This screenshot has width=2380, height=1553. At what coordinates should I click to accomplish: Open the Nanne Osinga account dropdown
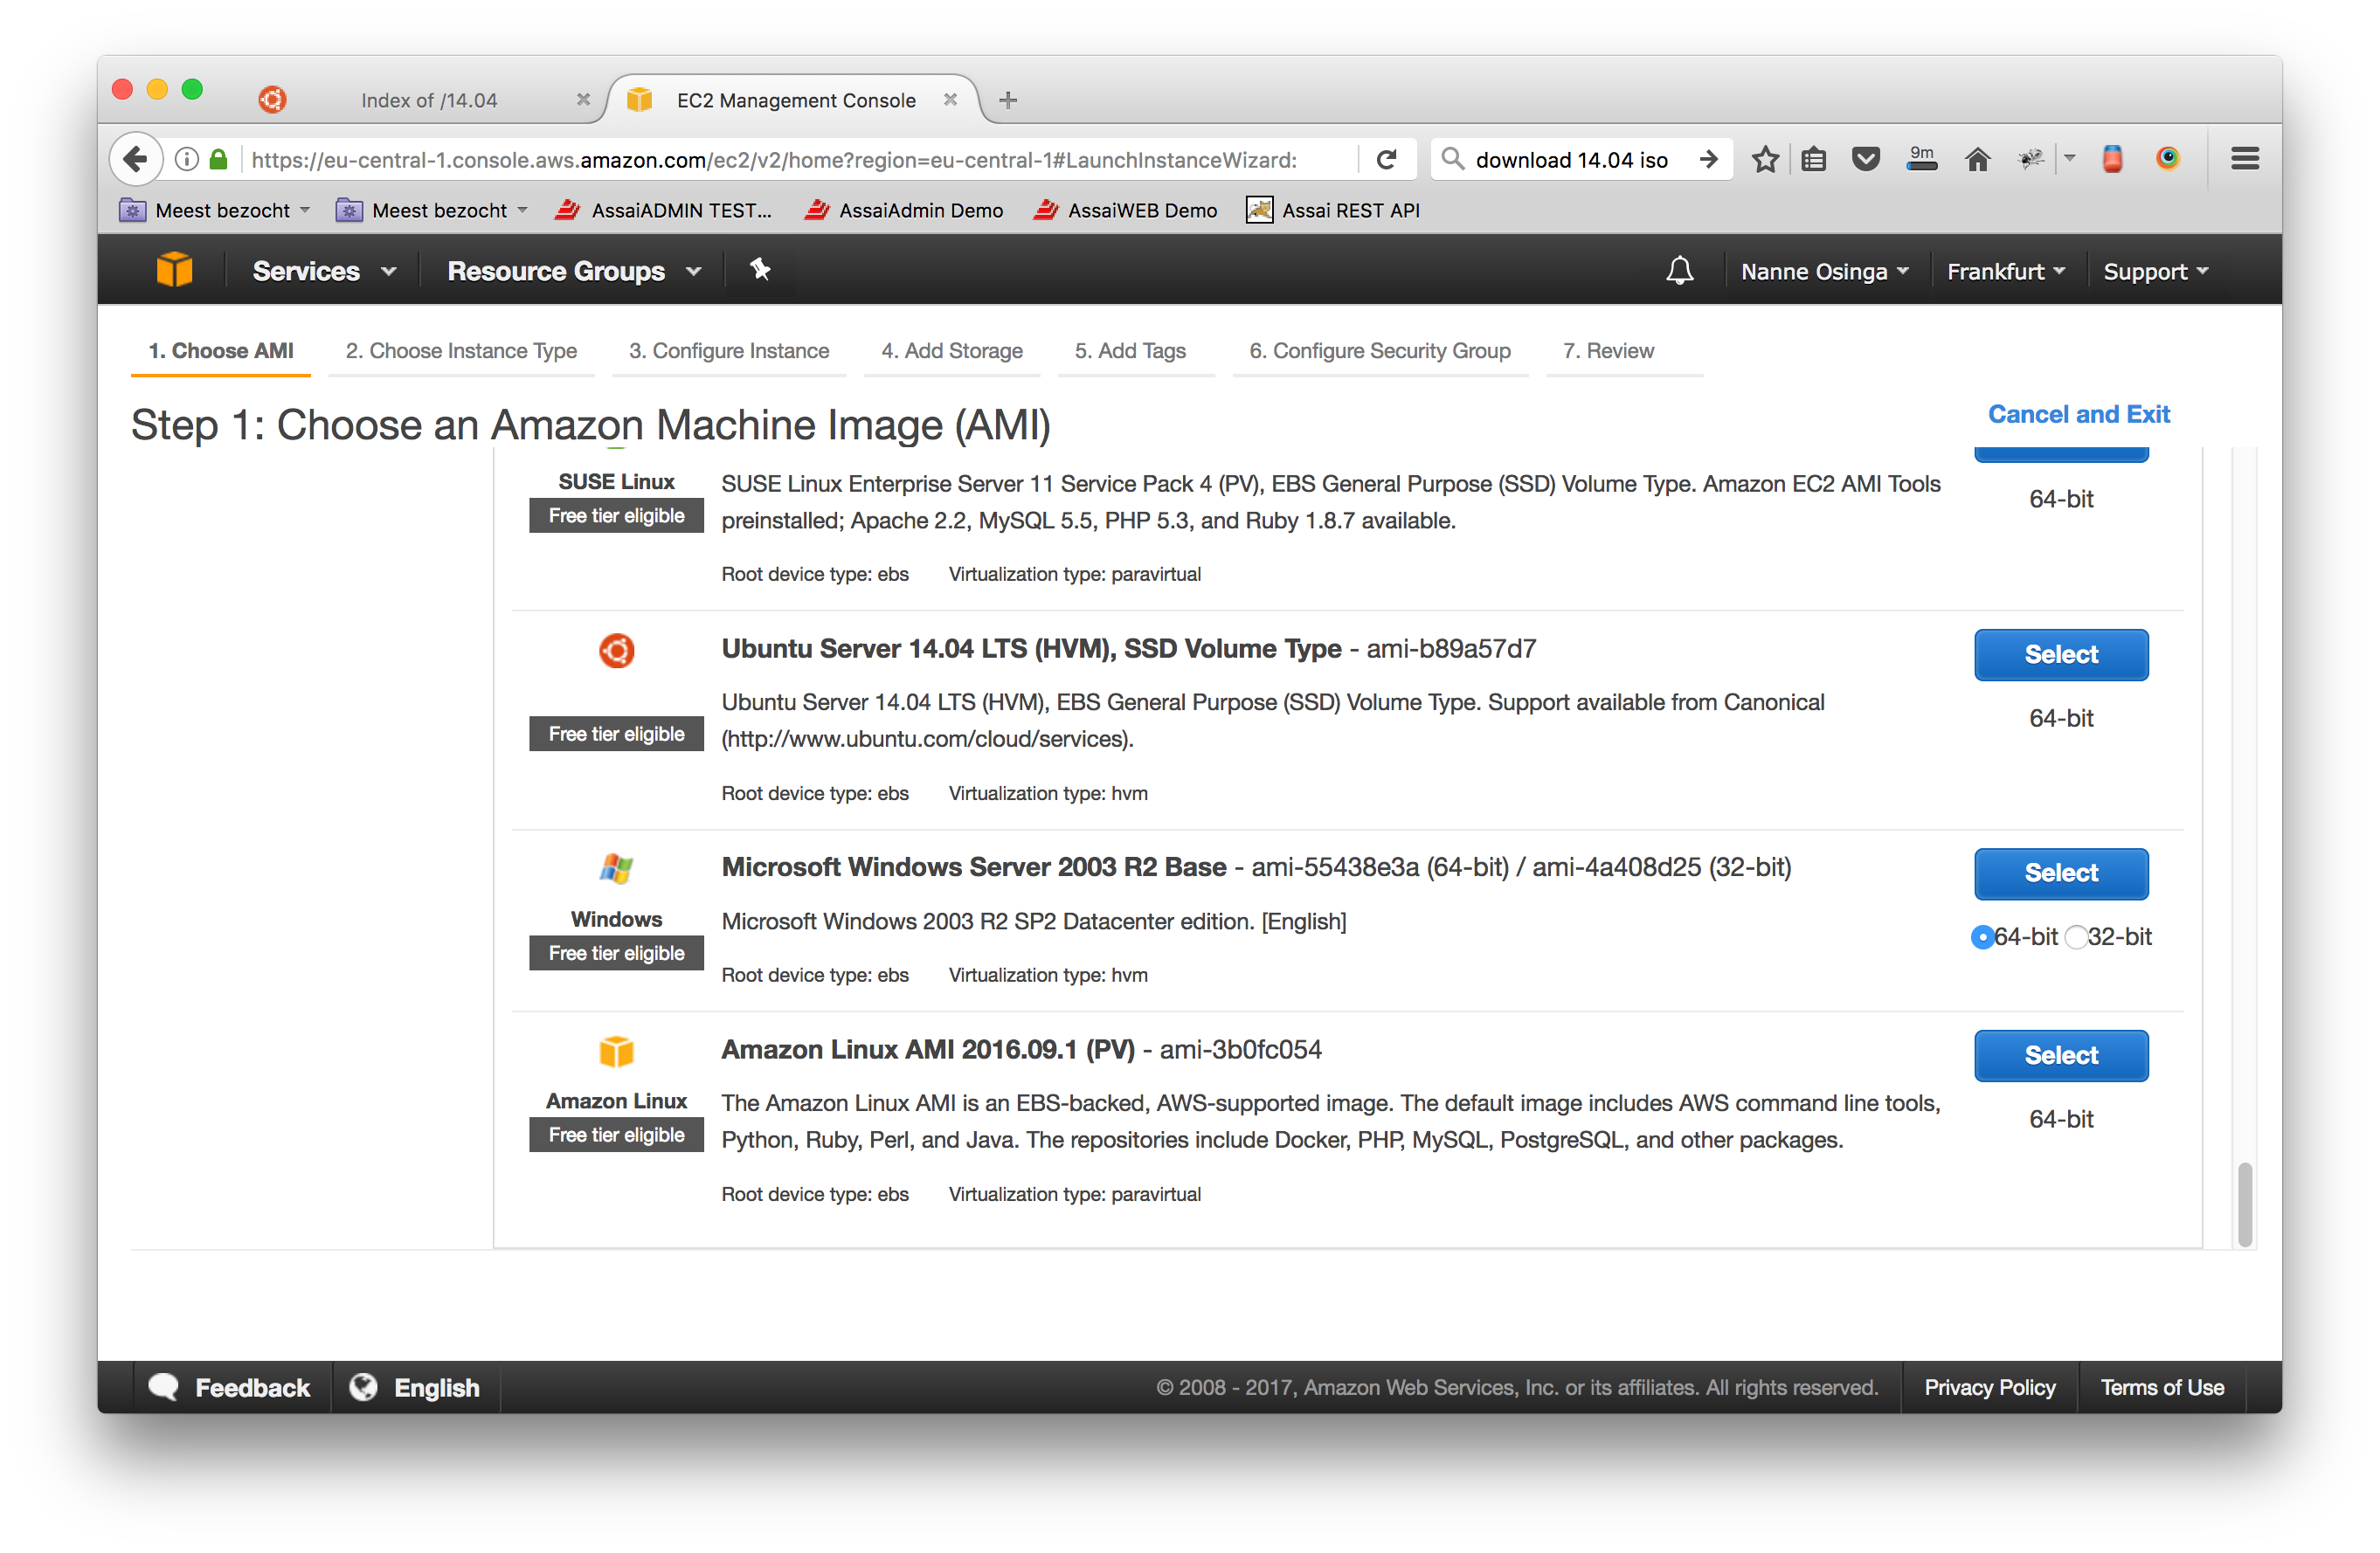point(1824,272)
